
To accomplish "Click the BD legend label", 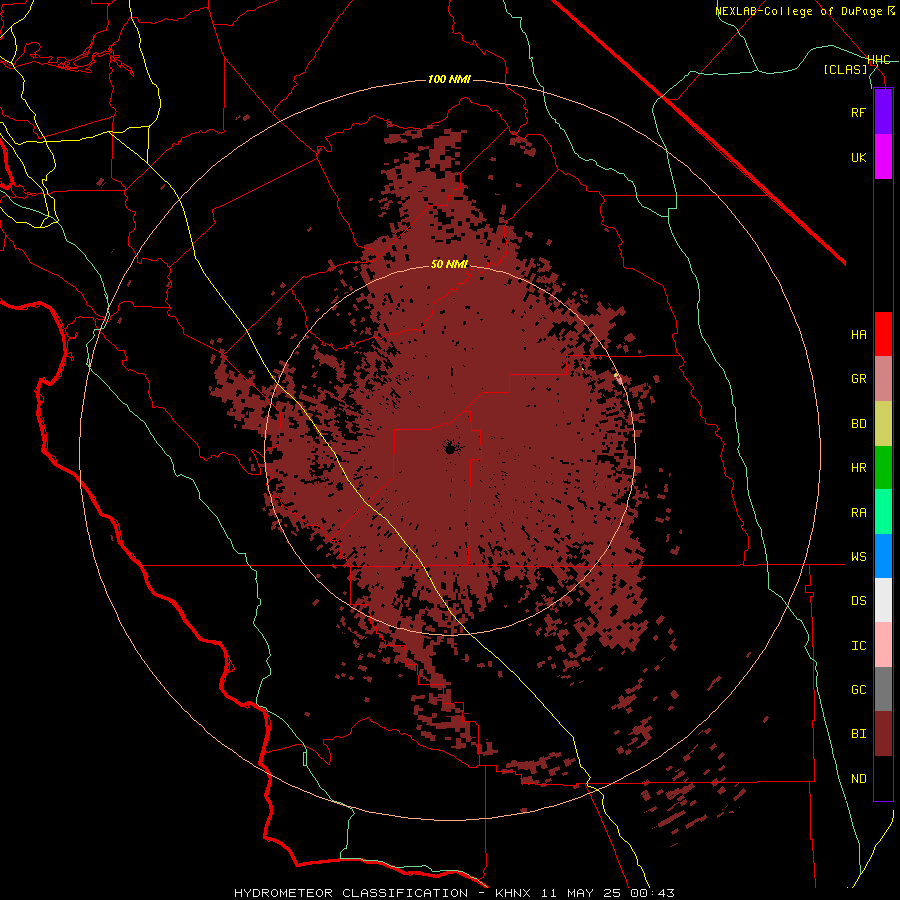I will pyautogui.click(x=858, y=424).
